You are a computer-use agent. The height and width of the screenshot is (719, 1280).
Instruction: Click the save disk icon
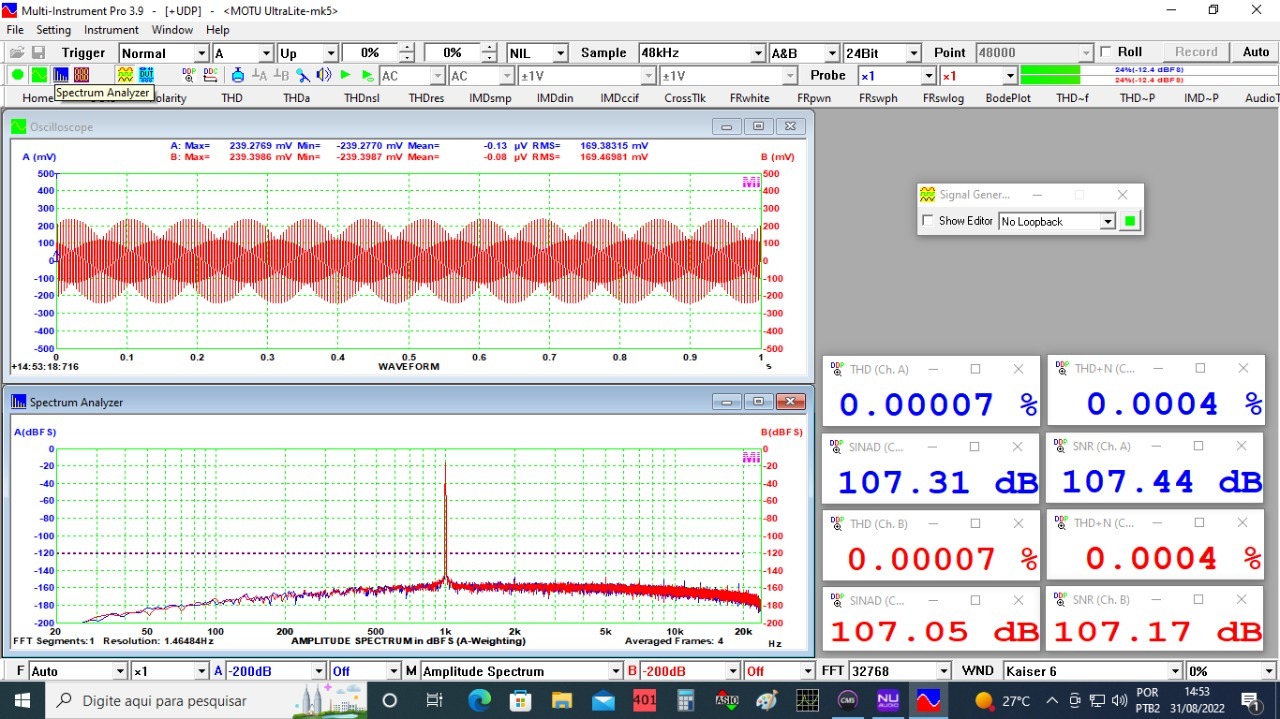(38, 53)
